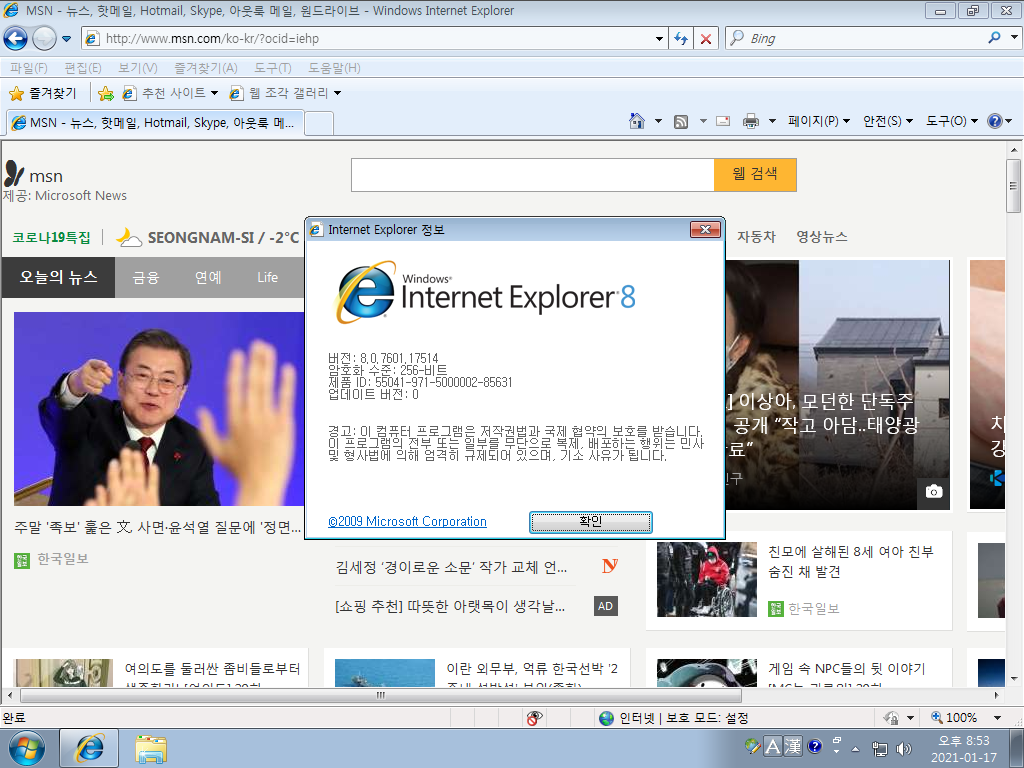This screenshot has width=1024, height=768.
Task: Open the president high-five news thumbnail
Action: coord(159,409)
